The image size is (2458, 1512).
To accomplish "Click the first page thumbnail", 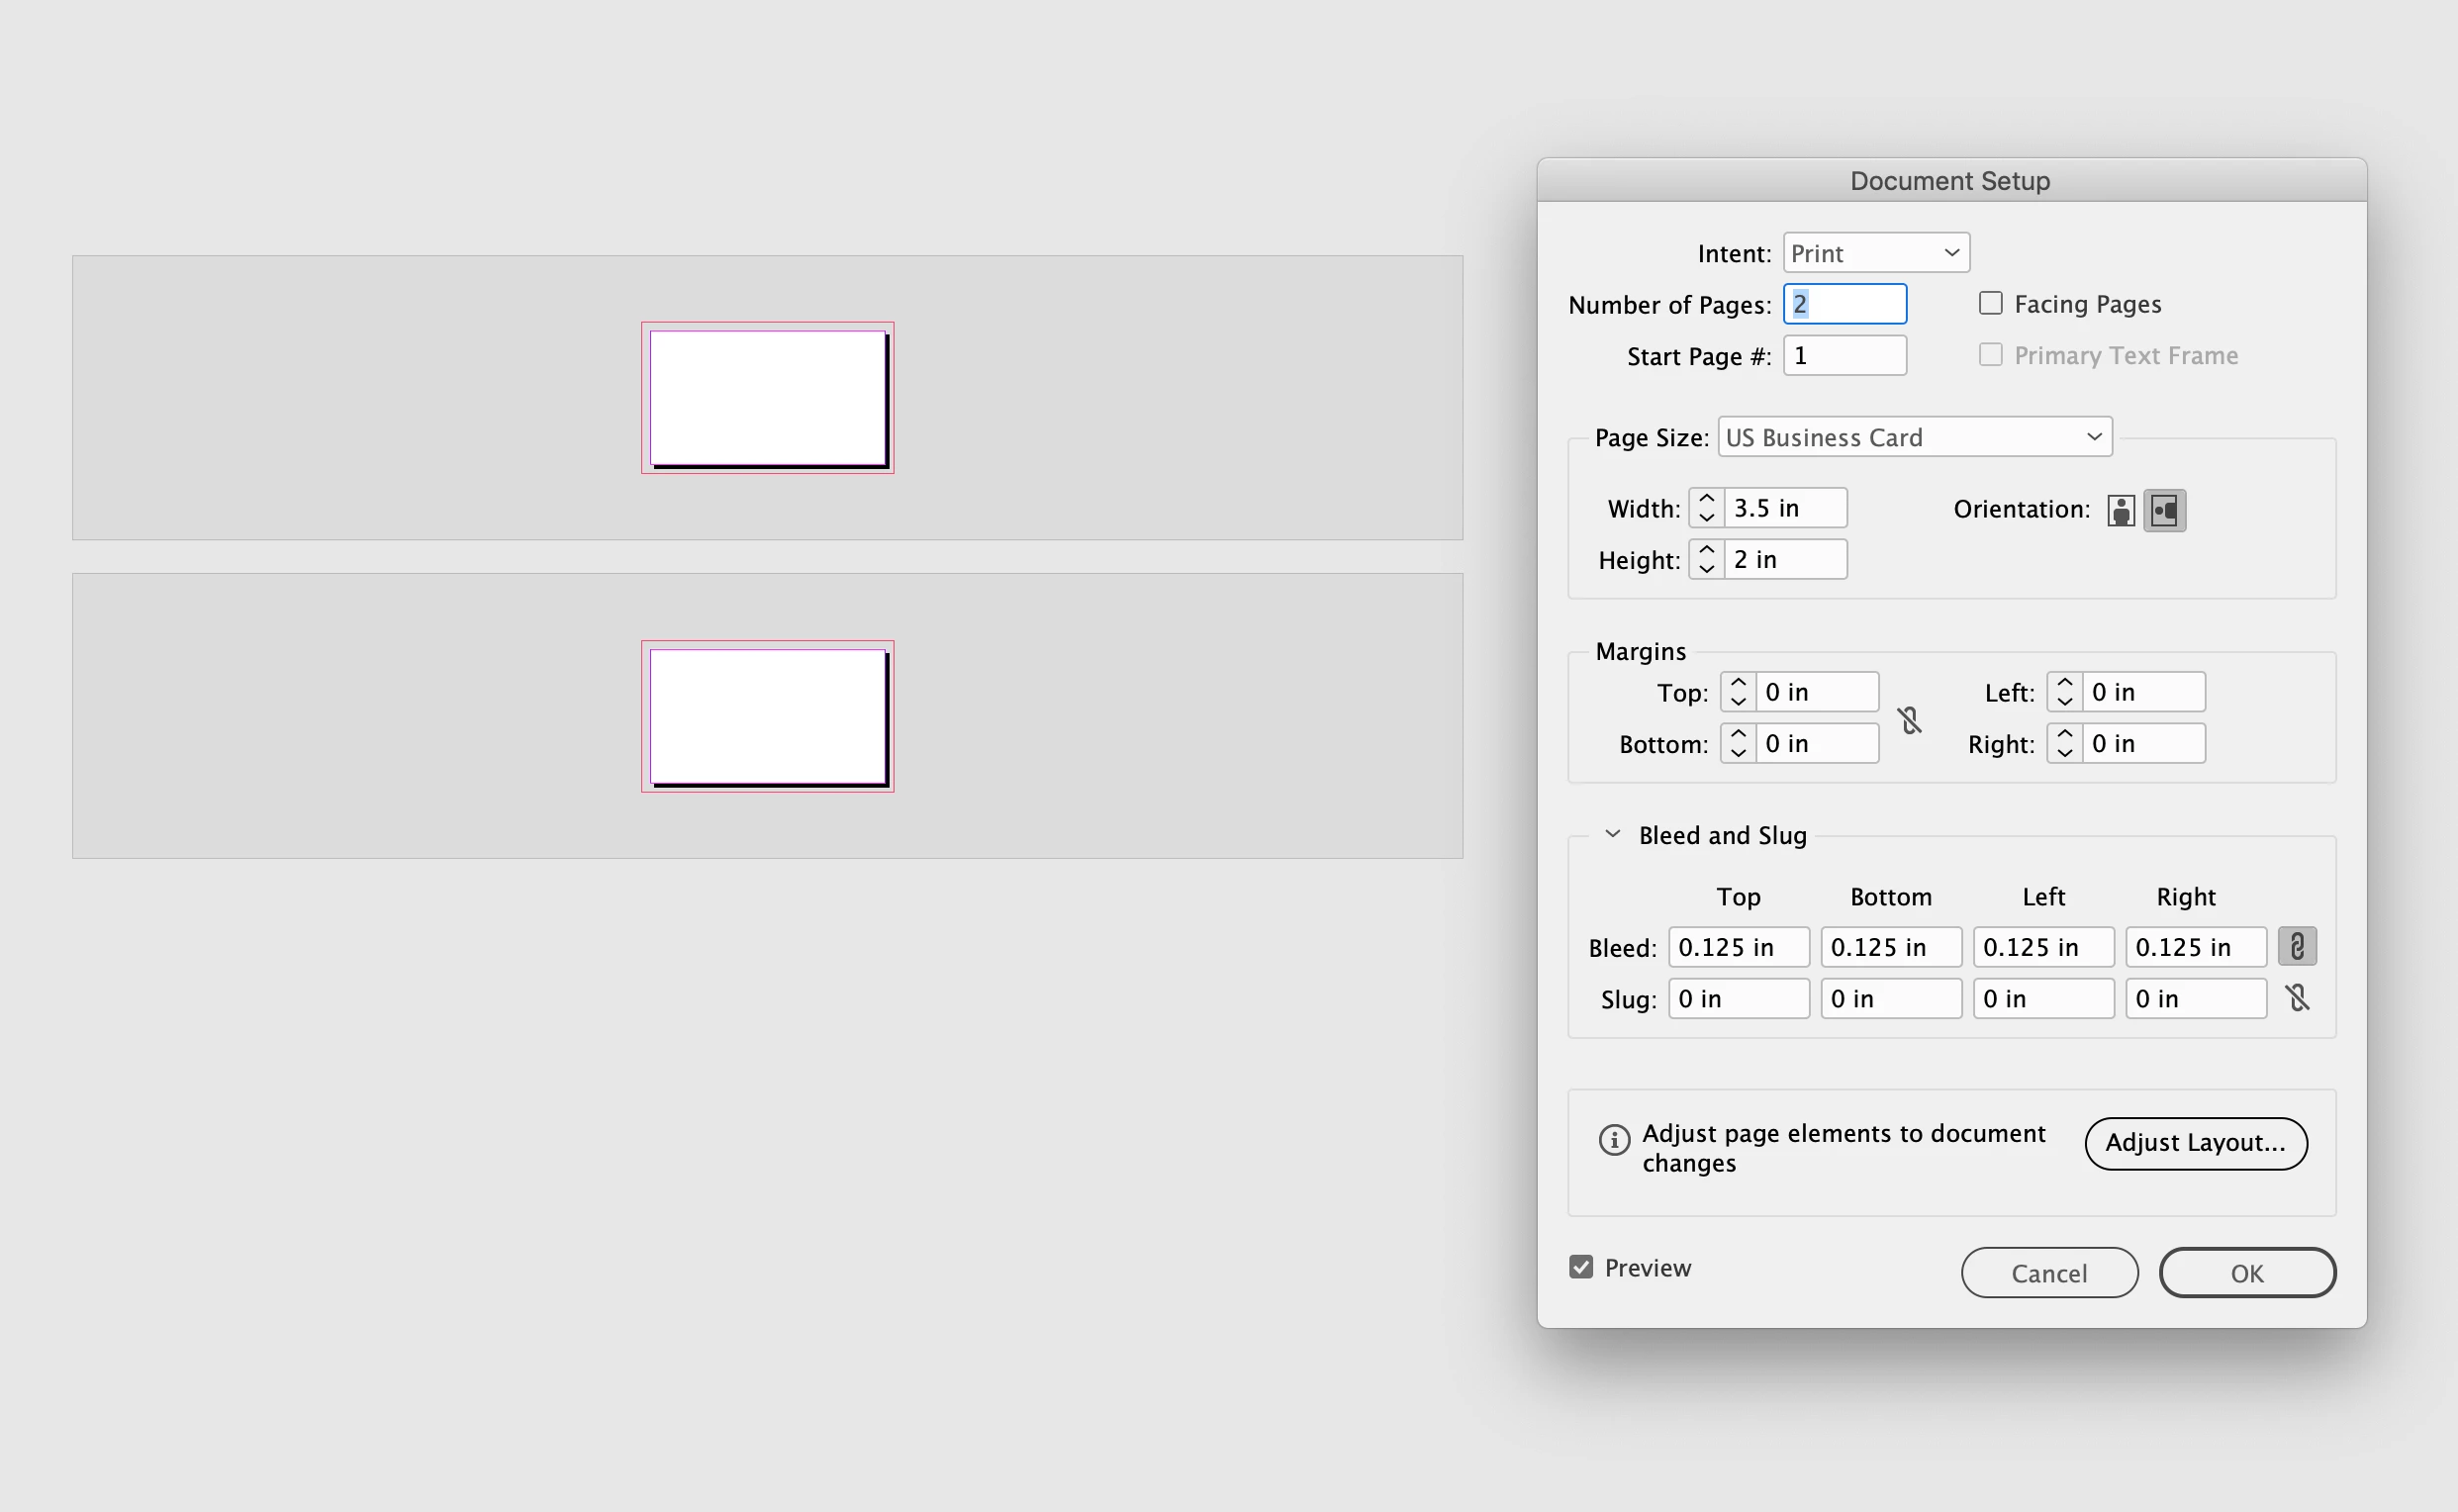I will (767, 398).
